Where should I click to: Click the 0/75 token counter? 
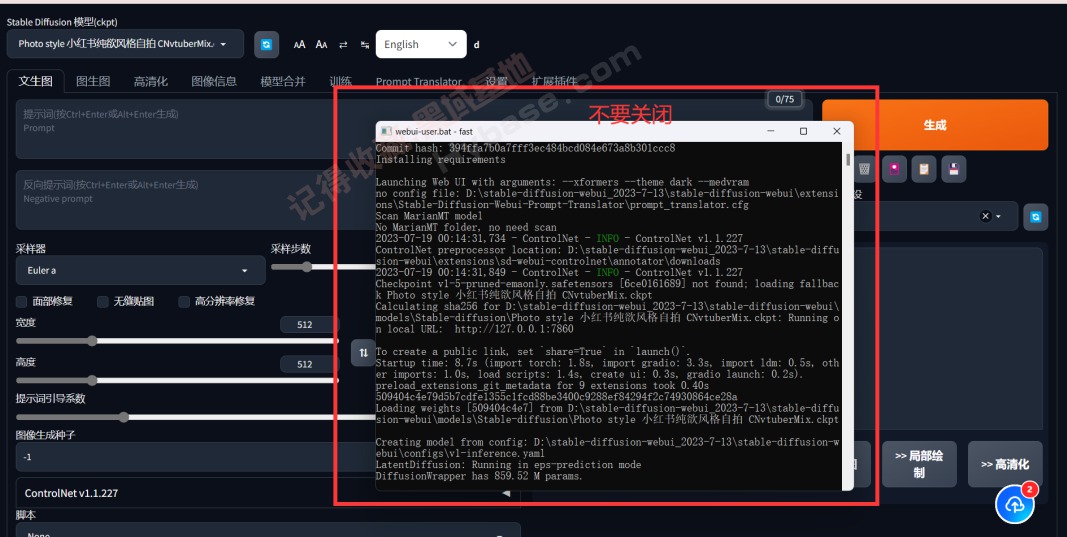click(x=785, y=99)
